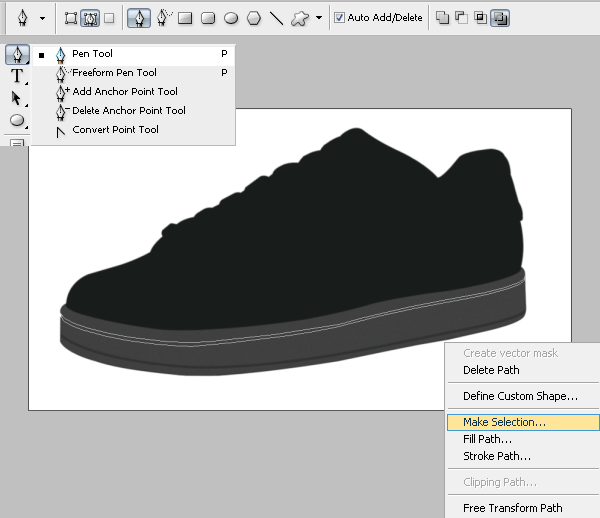Screen dimensions: 600x518
Task: Choose the Line tool icon
Action: pyautogui.click(x=276, y=18)
